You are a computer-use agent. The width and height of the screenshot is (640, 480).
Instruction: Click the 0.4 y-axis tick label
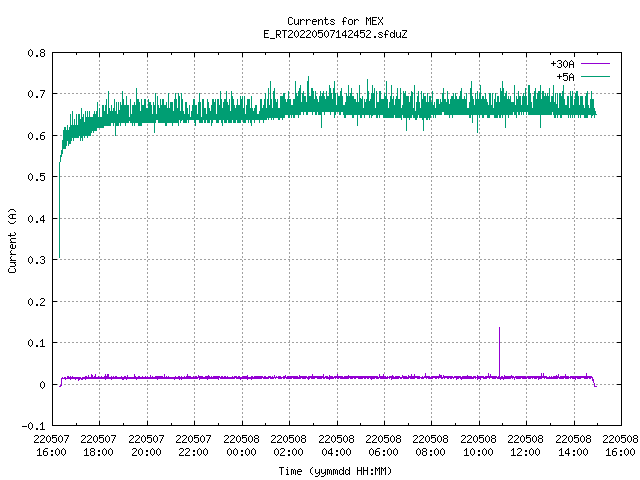36,219
